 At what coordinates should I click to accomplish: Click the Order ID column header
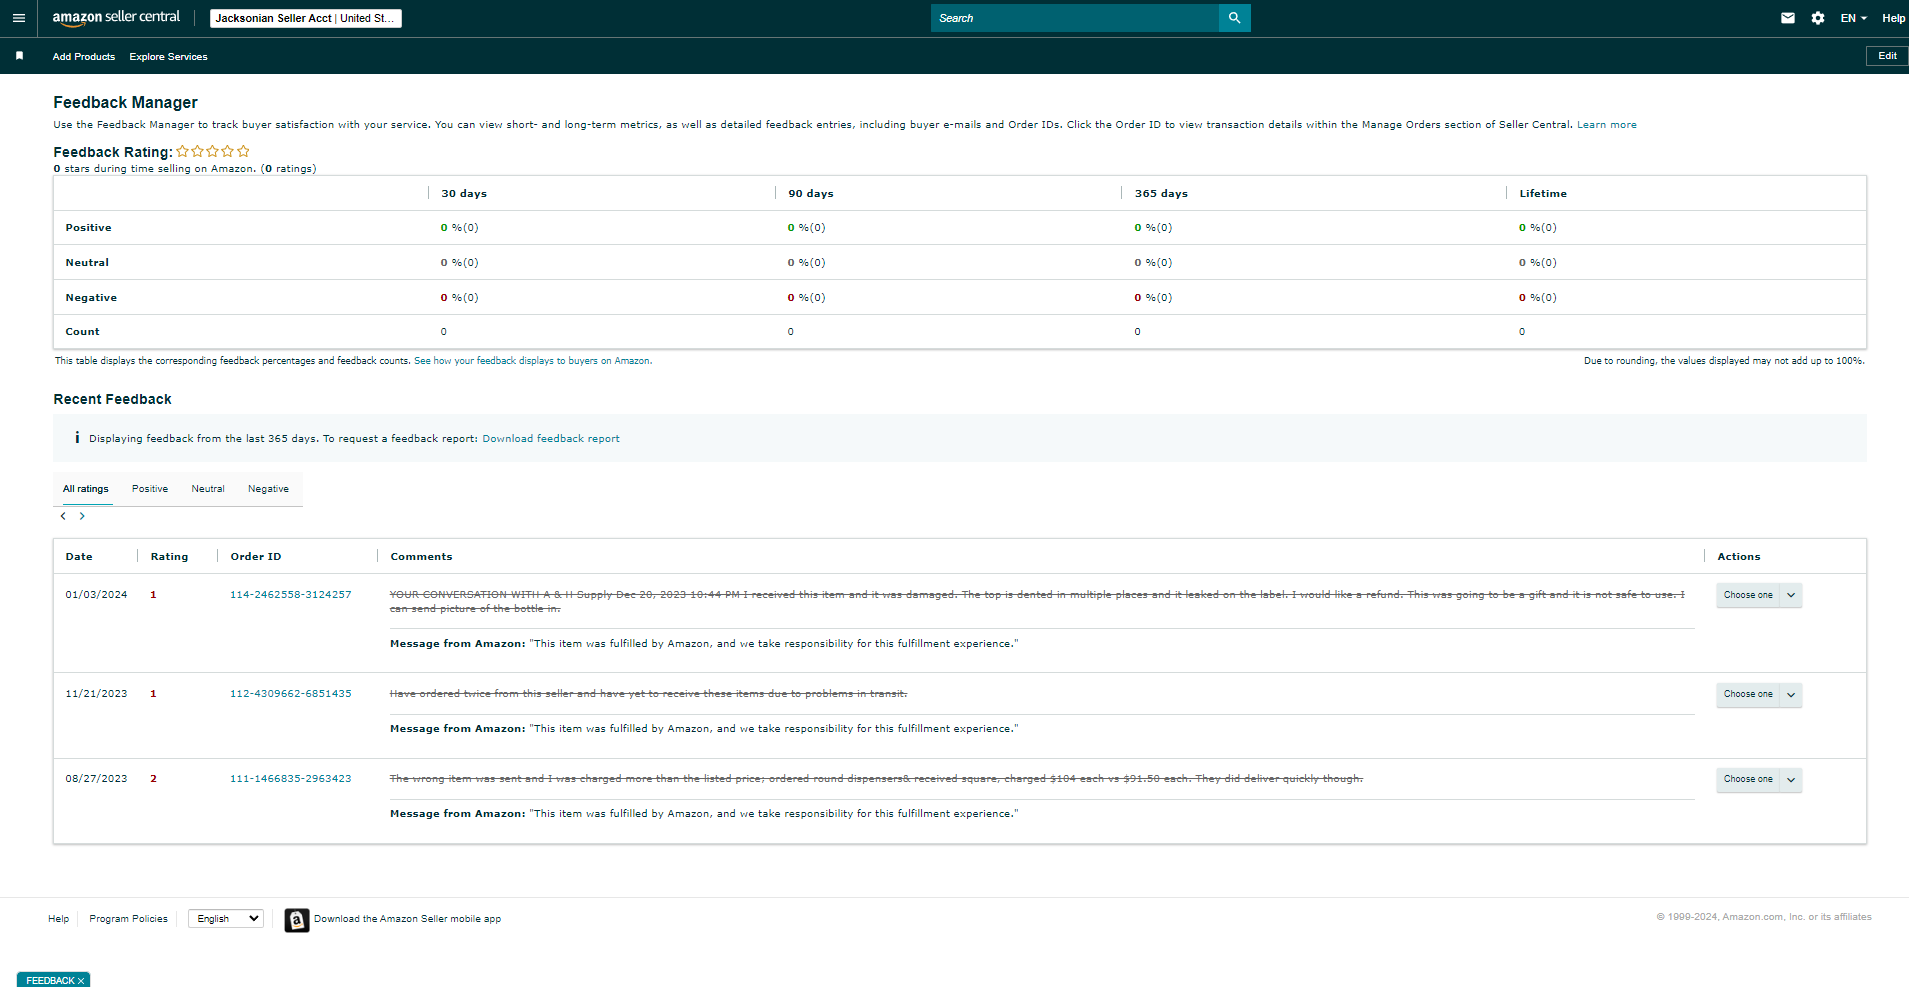click(x=256, y=557)
